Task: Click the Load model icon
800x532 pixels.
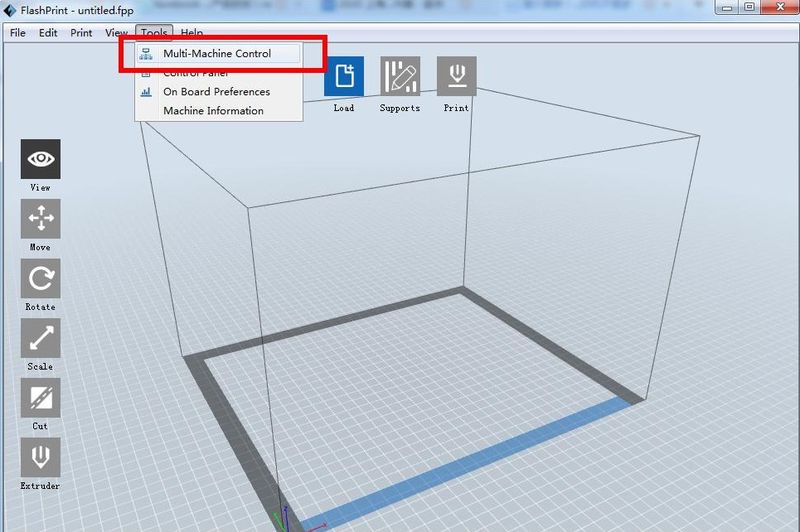Action: pos(344,77)
